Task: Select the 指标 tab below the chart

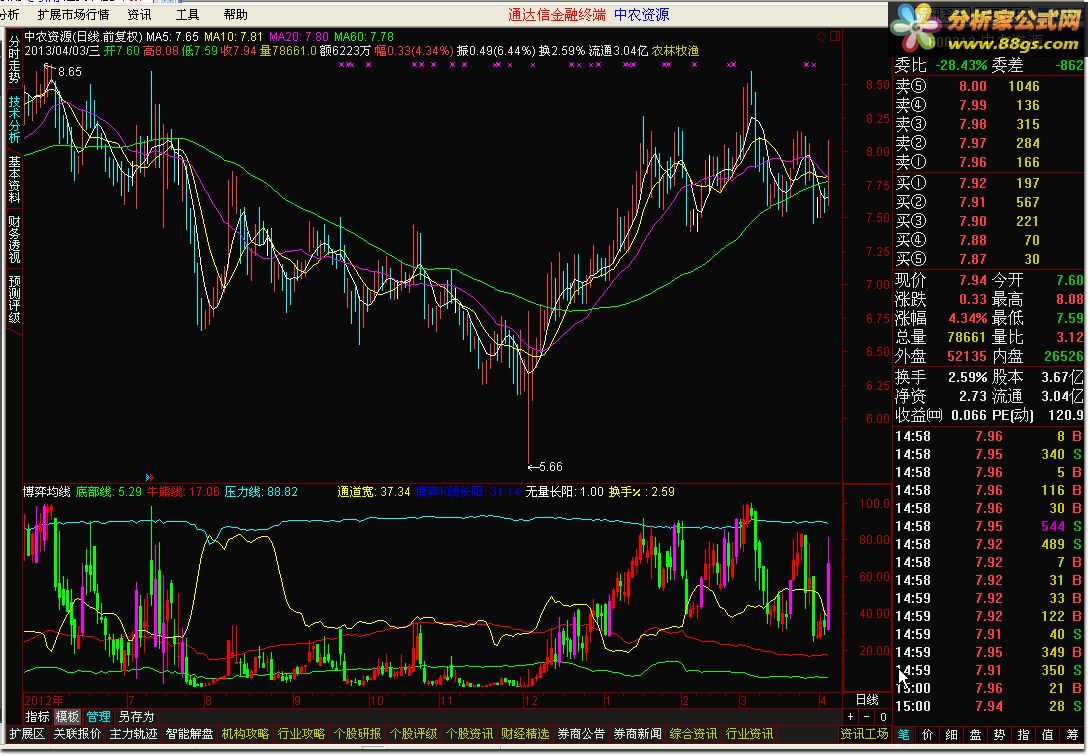Action: pos(38,716)
